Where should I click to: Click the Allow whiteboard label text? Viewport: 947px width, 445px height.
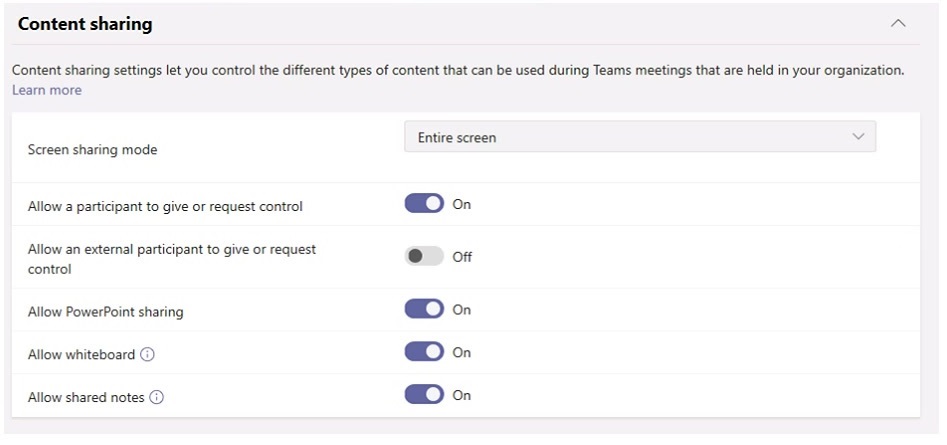pos(82,354)
